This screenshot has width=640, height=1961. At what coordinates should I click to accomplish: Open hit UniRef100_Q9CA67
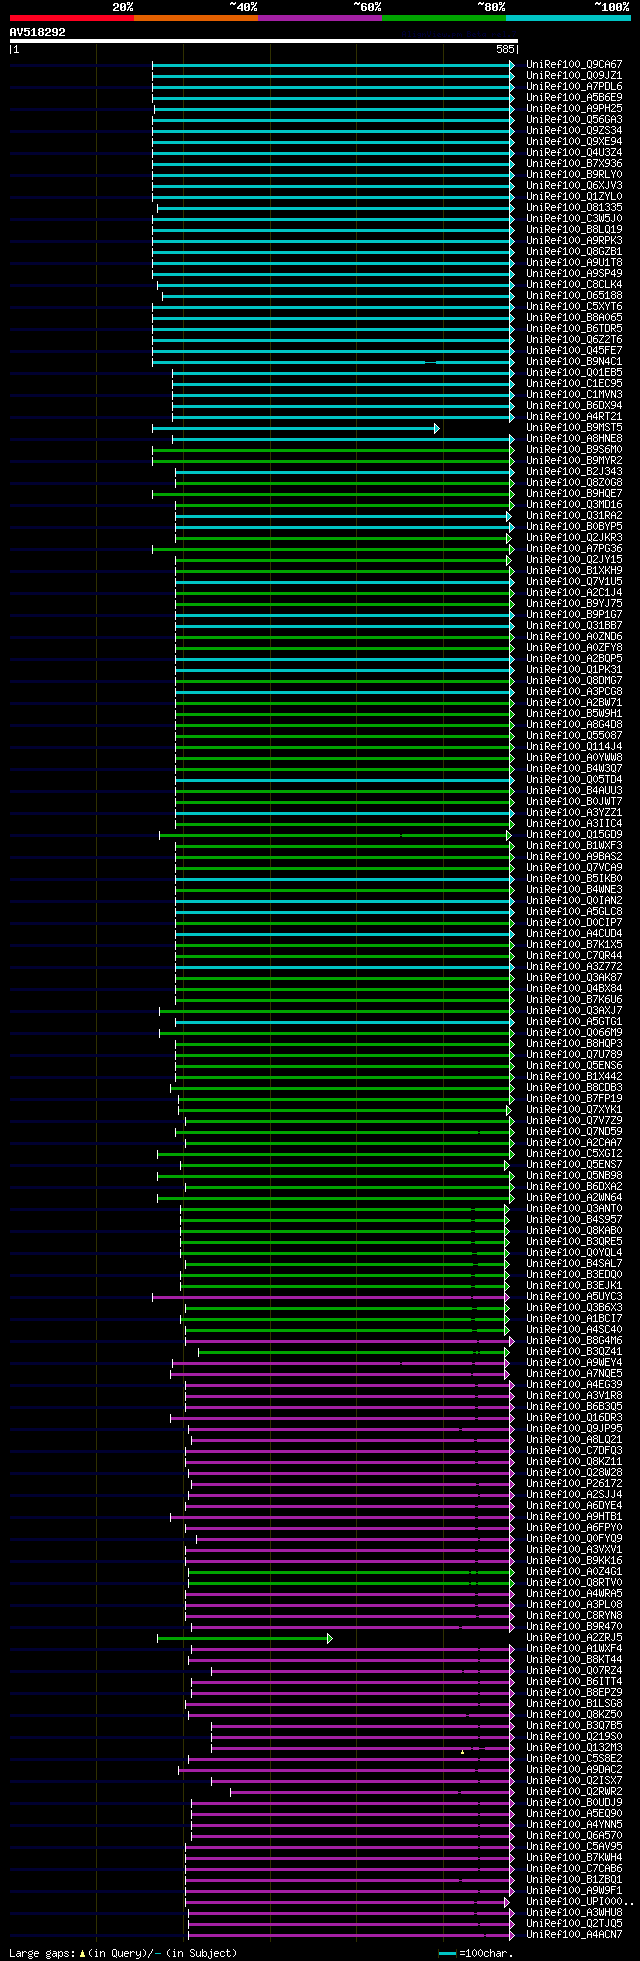(x=574, y=65)
